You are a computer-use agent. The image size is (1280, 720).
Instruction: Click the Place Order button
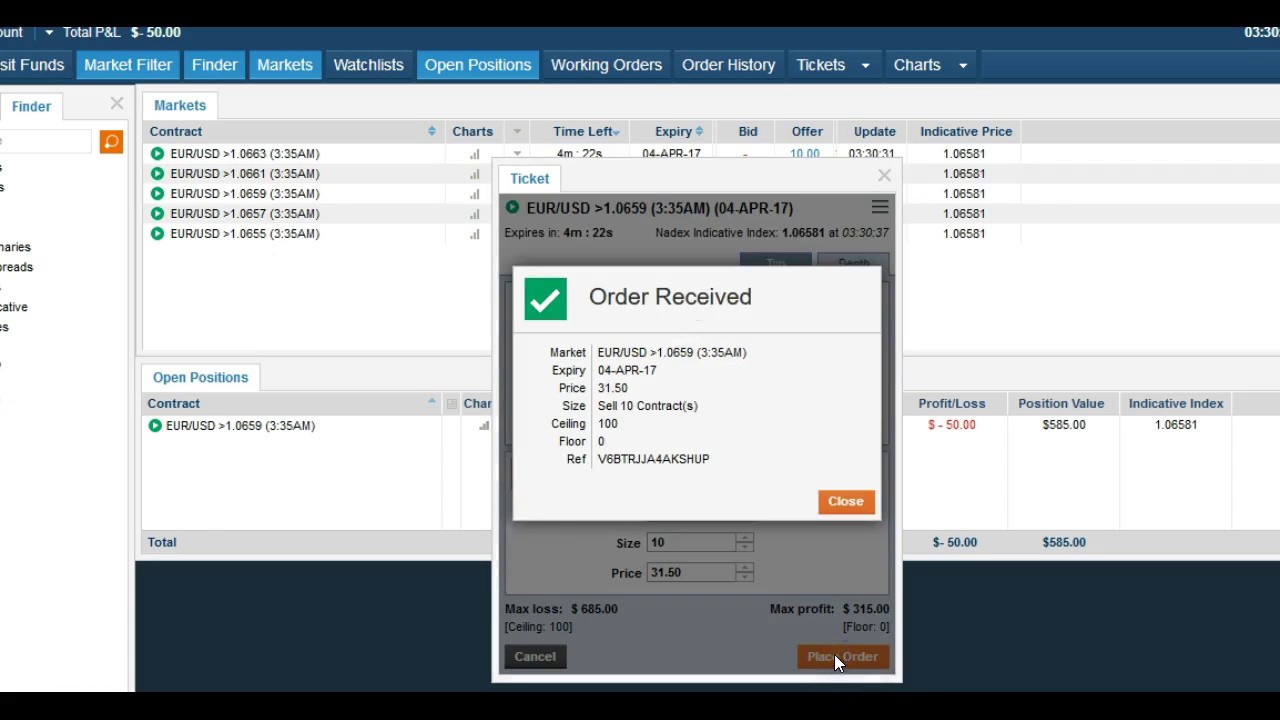[x=843, y=657]
